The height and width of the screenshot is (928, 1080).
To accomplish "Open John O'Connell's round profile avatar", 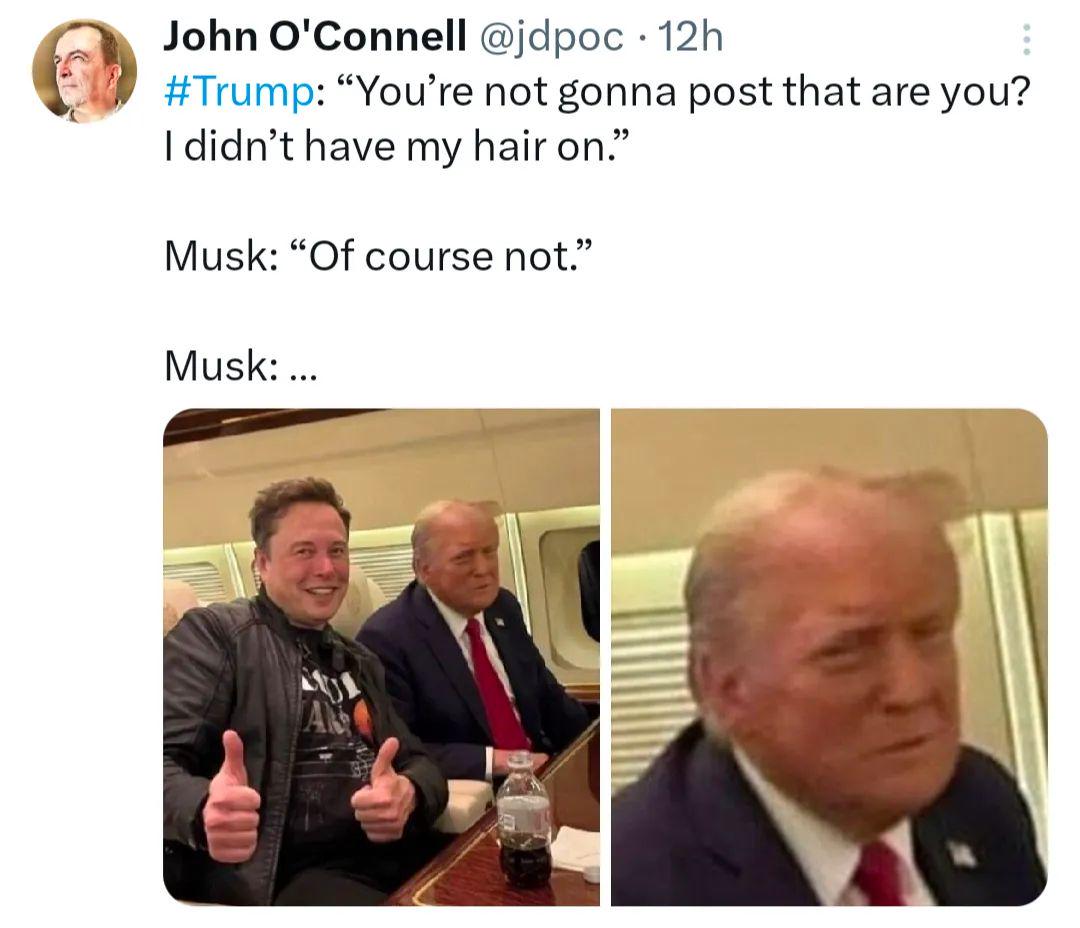I will [x=84, y=70].
